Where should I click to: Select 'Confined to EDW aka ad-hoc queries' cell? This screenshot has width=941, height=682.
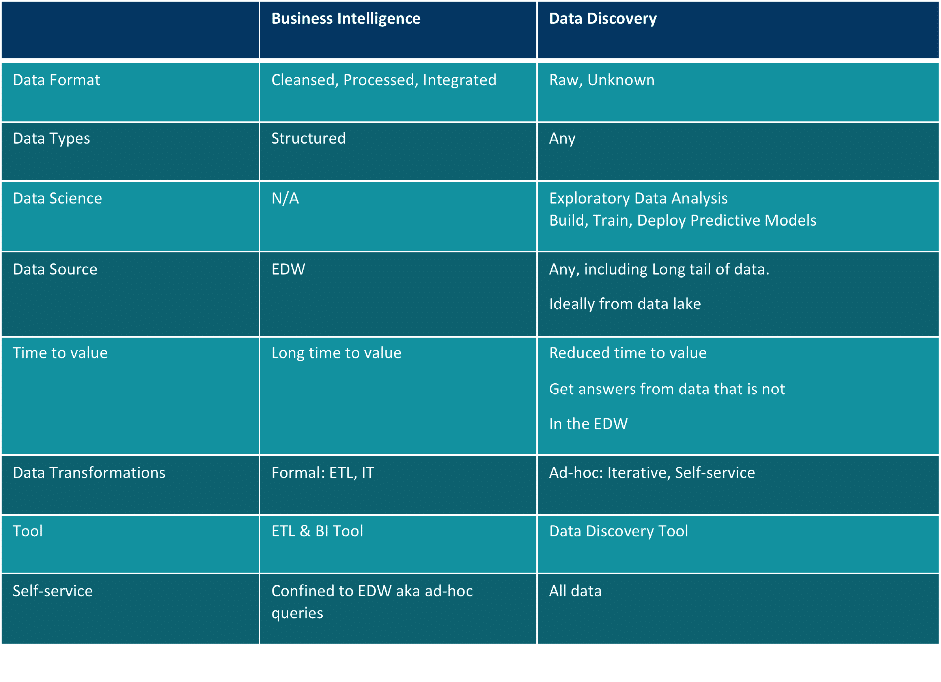click(x=372, y=602)
